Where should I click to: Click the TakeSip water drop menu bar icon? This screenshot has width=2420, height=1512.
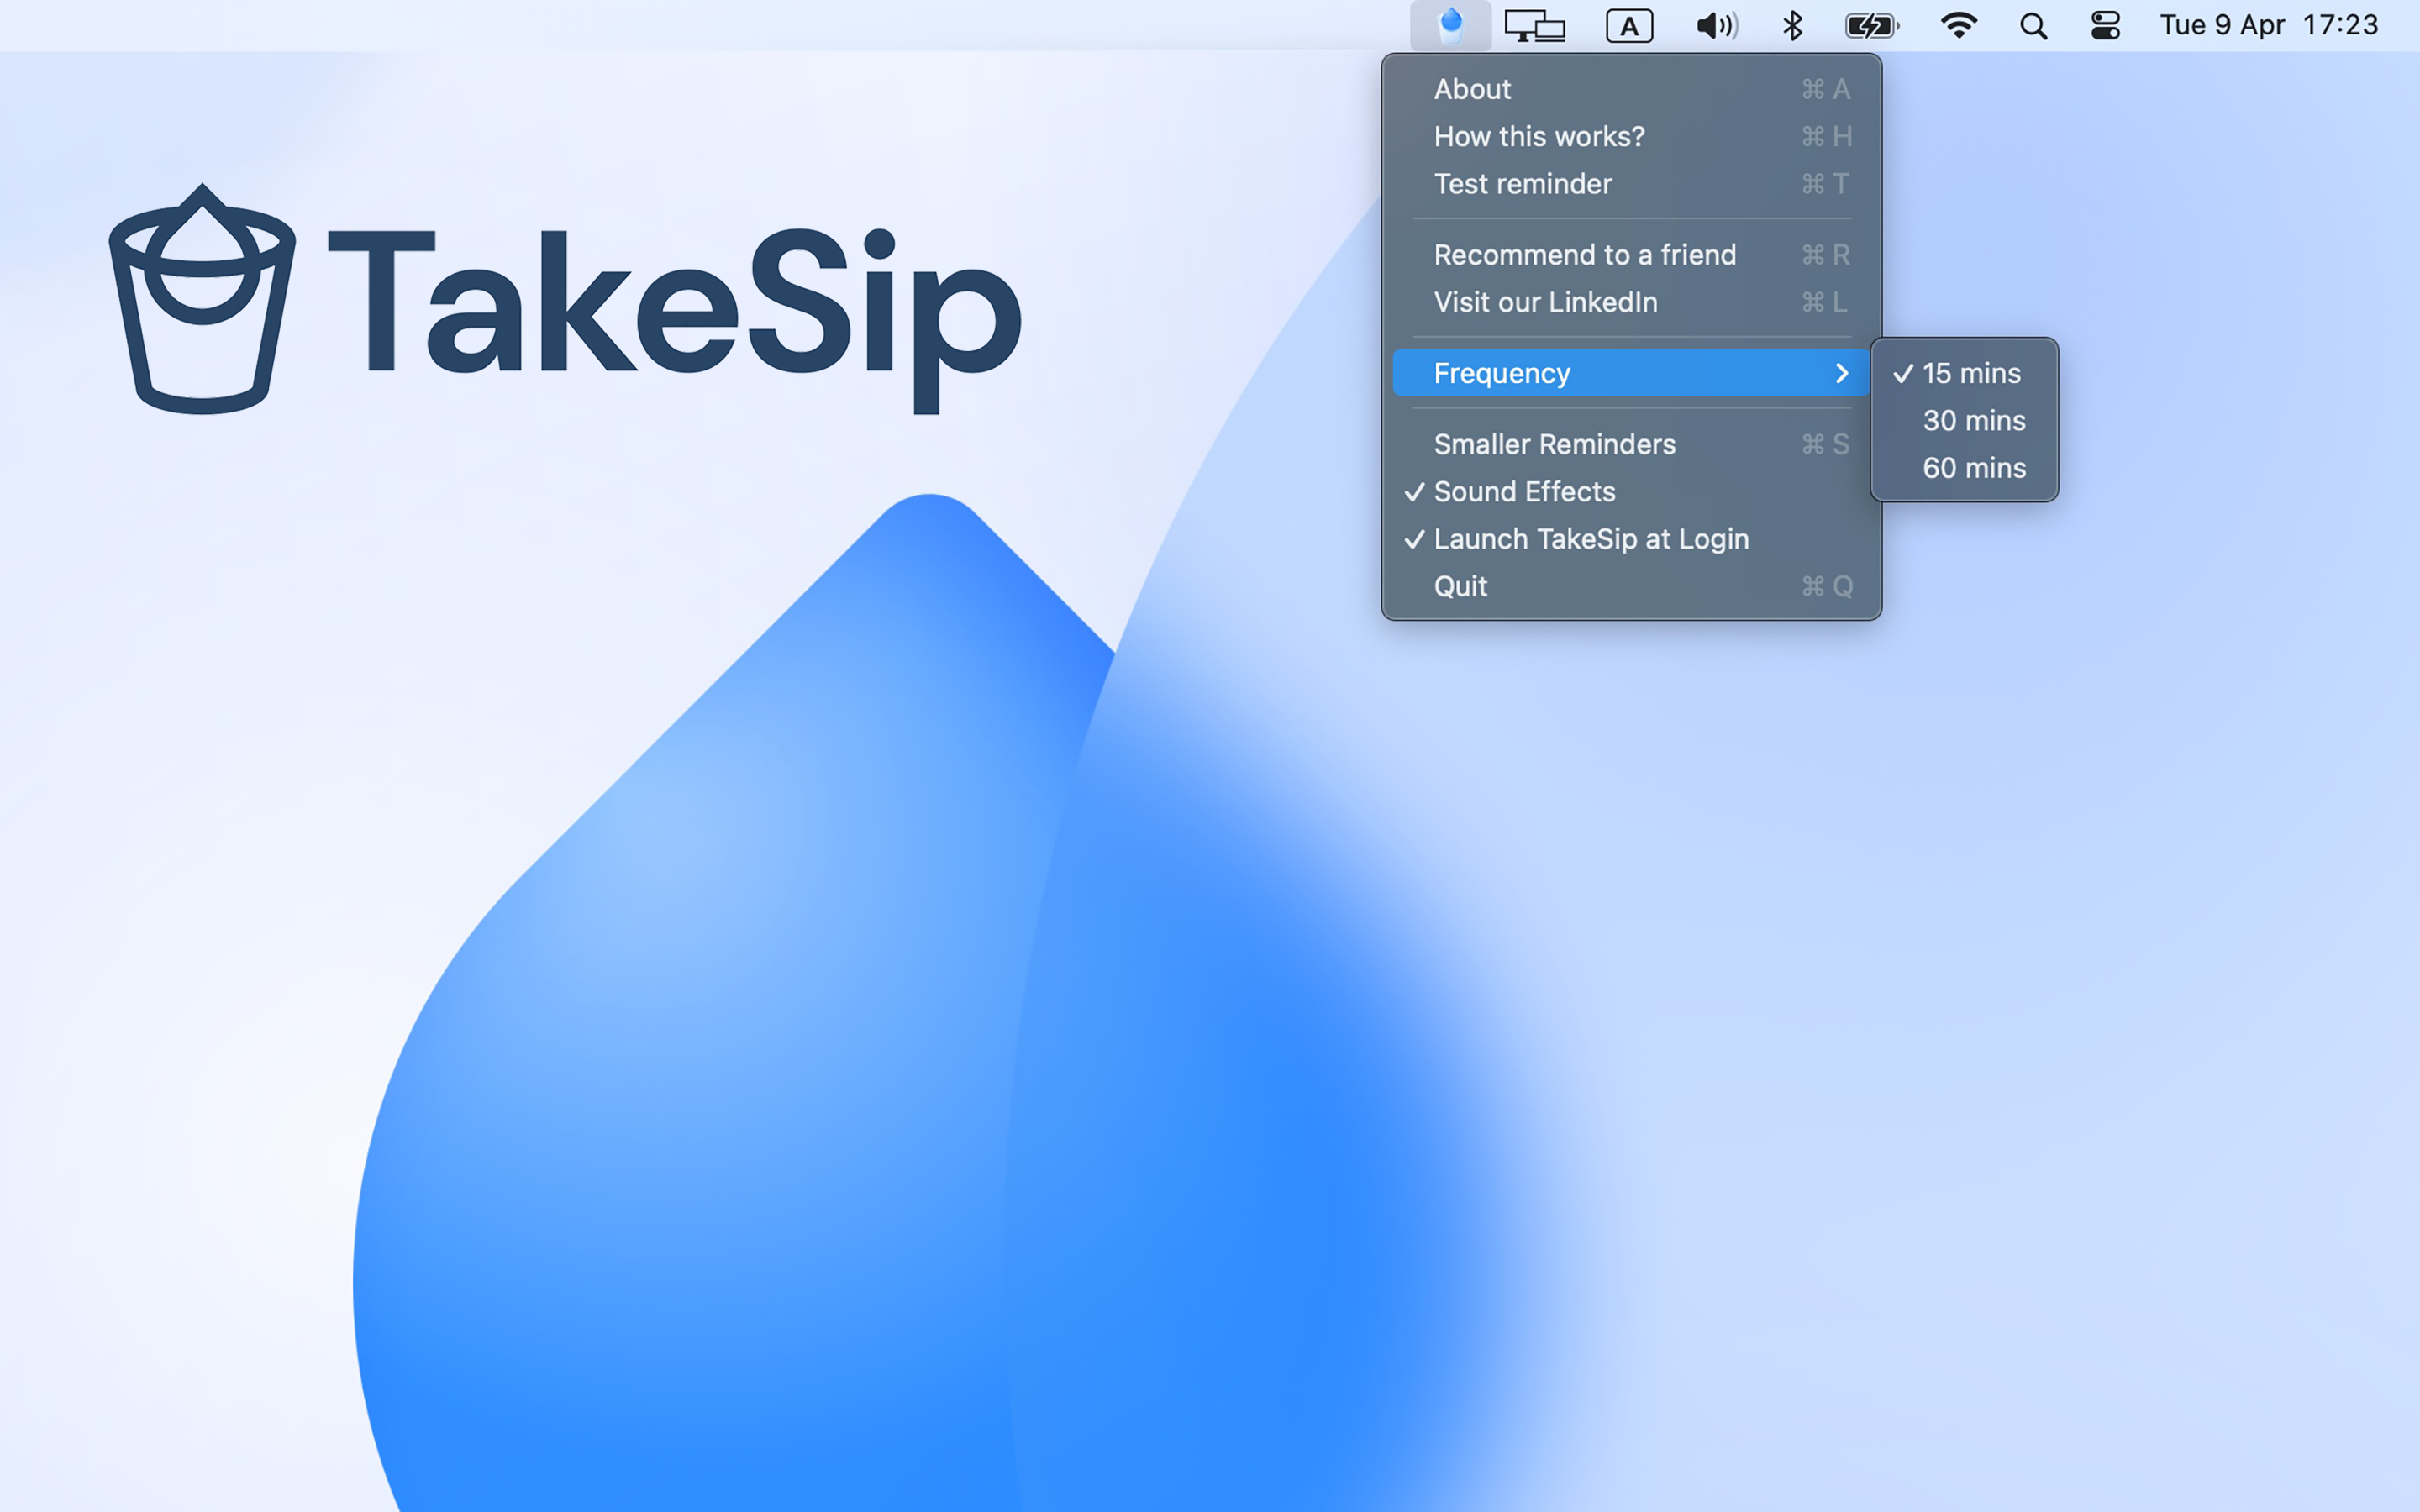(x=1450, y=25)
